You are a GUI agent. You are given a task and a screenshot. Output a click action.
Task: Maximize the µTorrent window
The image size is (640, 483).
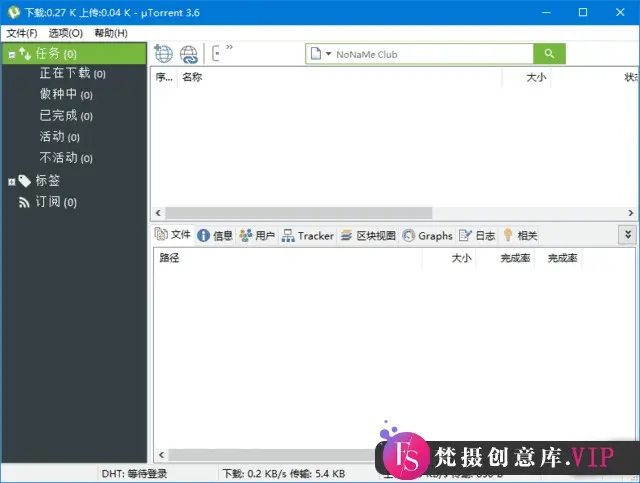pyautogui.click(x=583, y=12)
